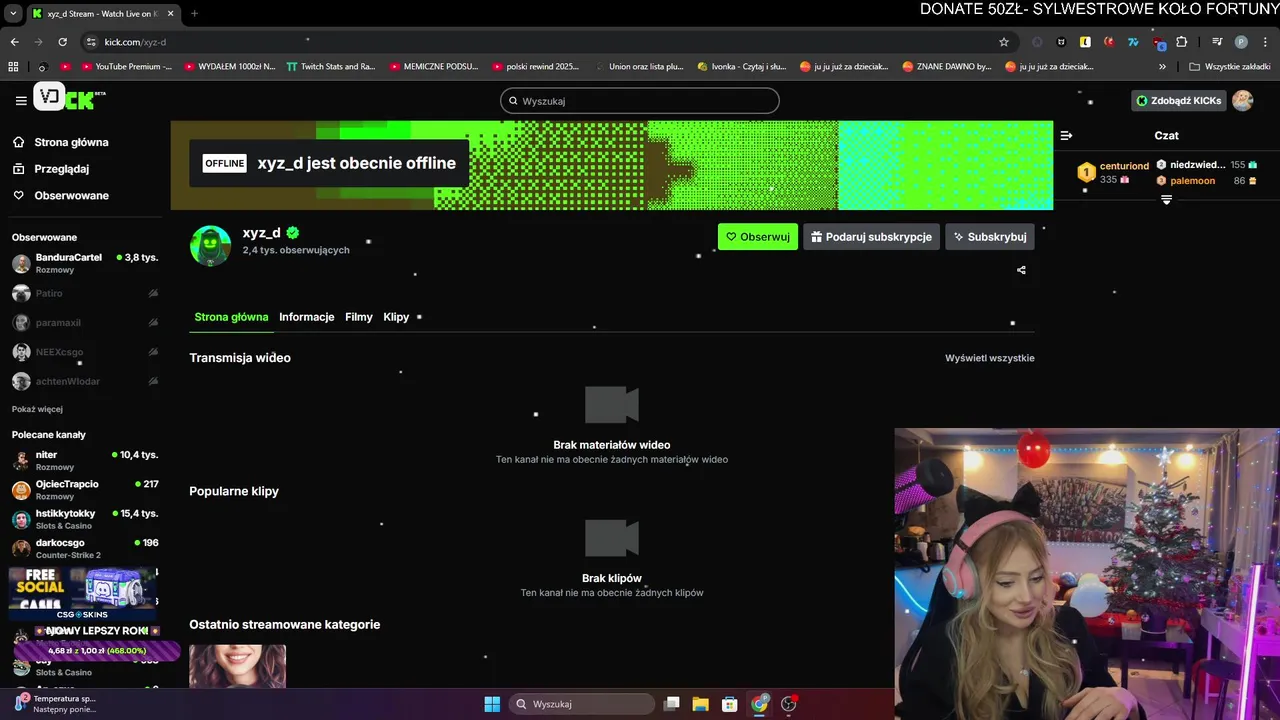The height and width of the screenshot is (720, 1280).
Task: Open OBS Studio from taskbar
Action: 789,704
